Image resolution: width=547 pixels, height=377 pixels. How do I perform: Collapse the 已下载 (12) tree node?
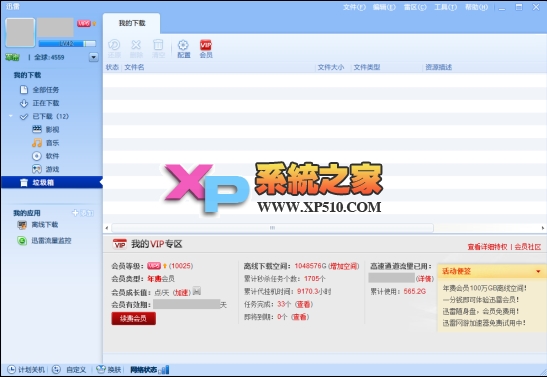(x=11, y=116)
